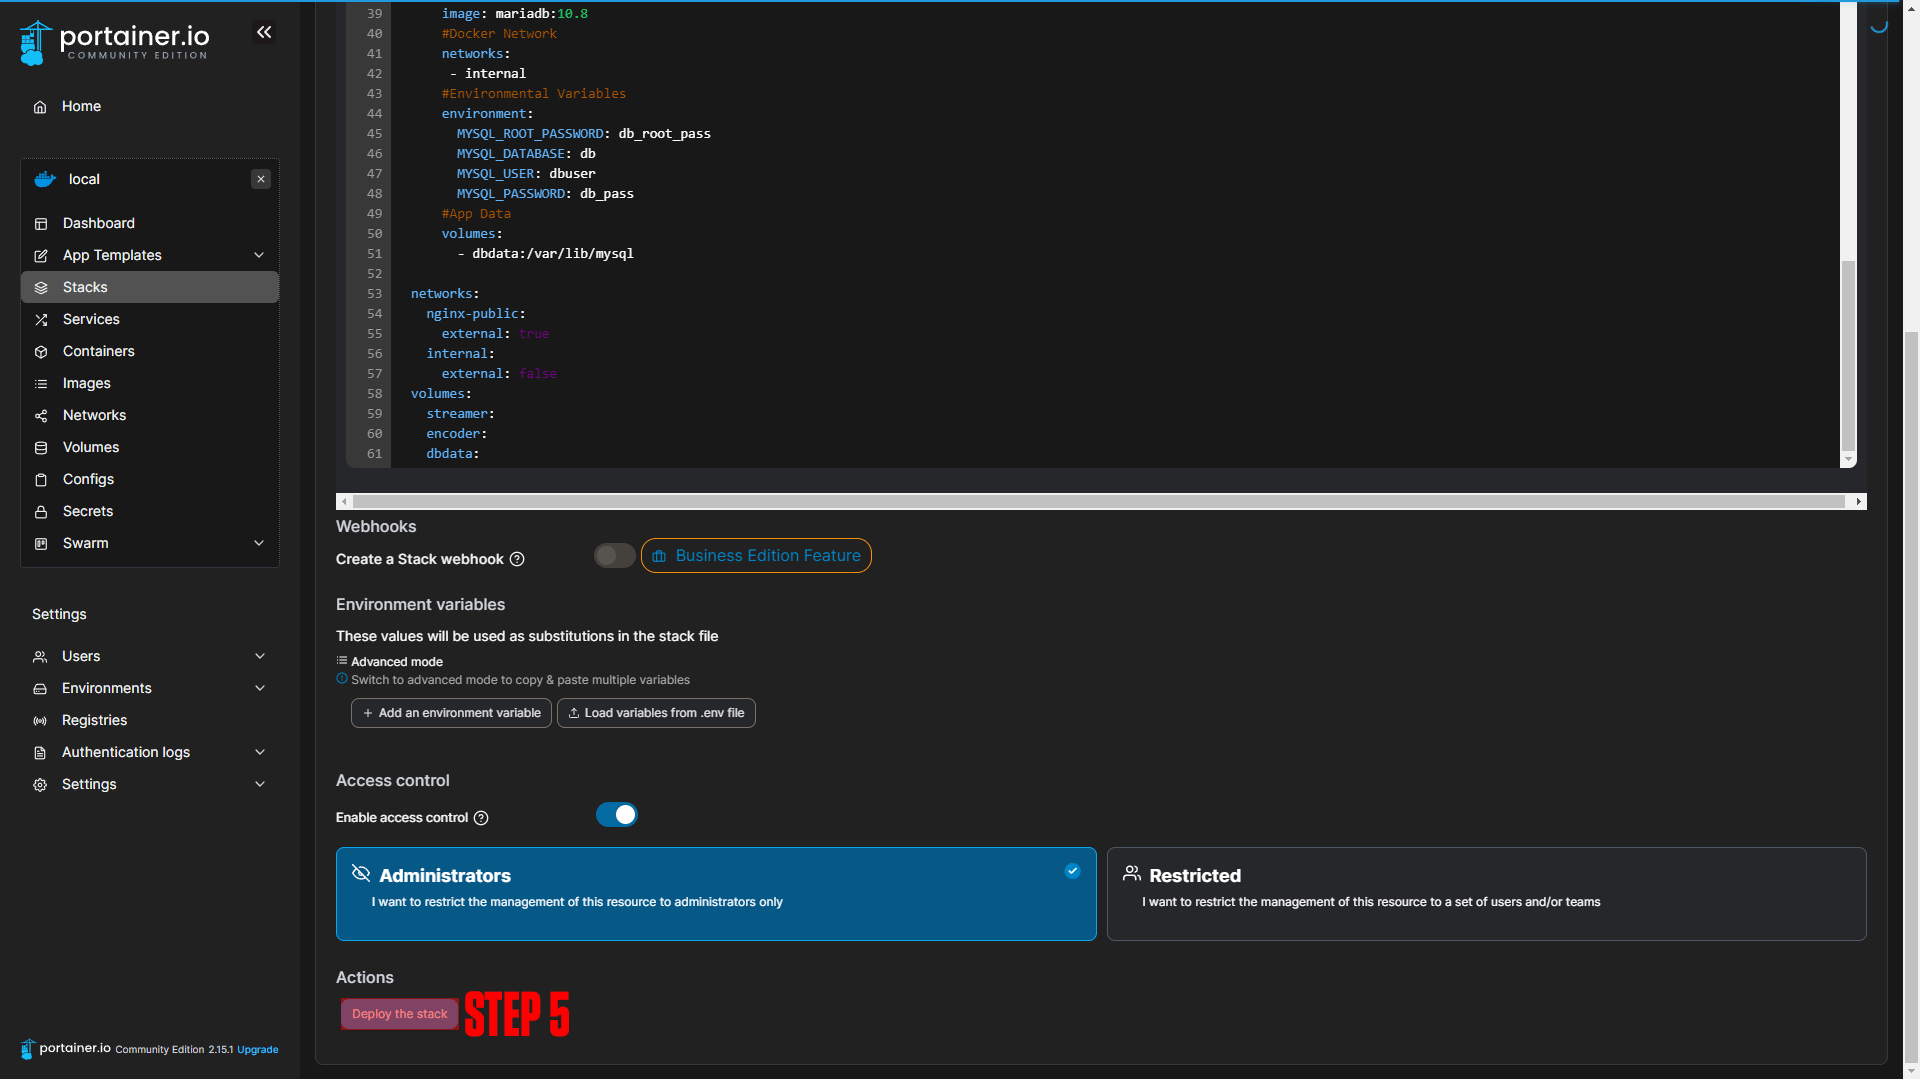Click Add an environment variable button
This screenshot has width=1920, height=1079.
click(451, 713)
